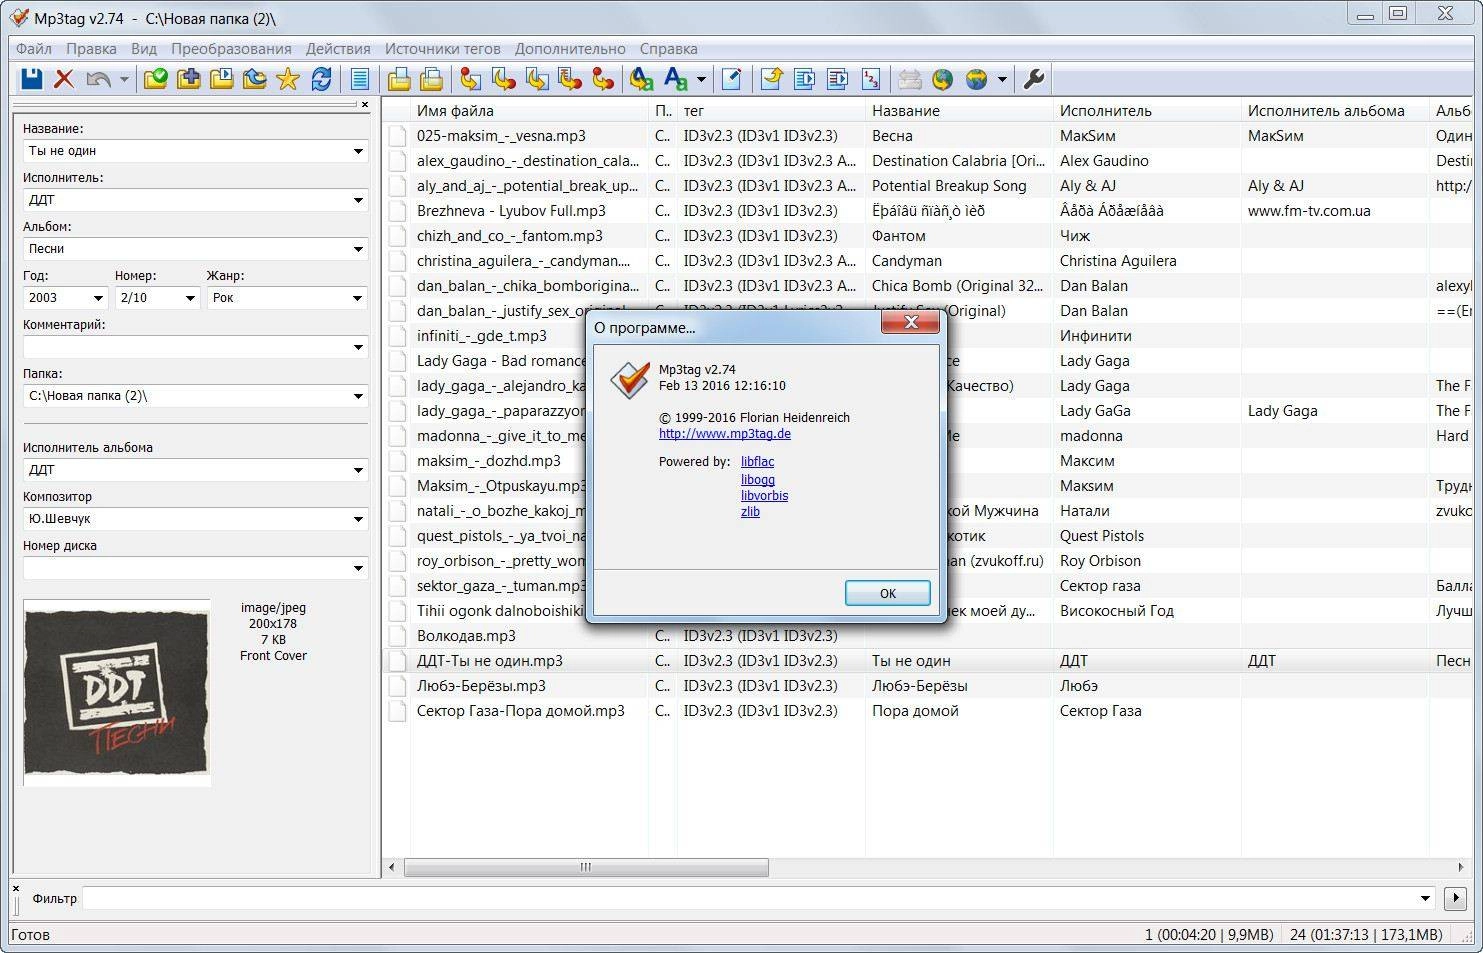
Task: Open the libvorbis link
Action: coord(764,496)
